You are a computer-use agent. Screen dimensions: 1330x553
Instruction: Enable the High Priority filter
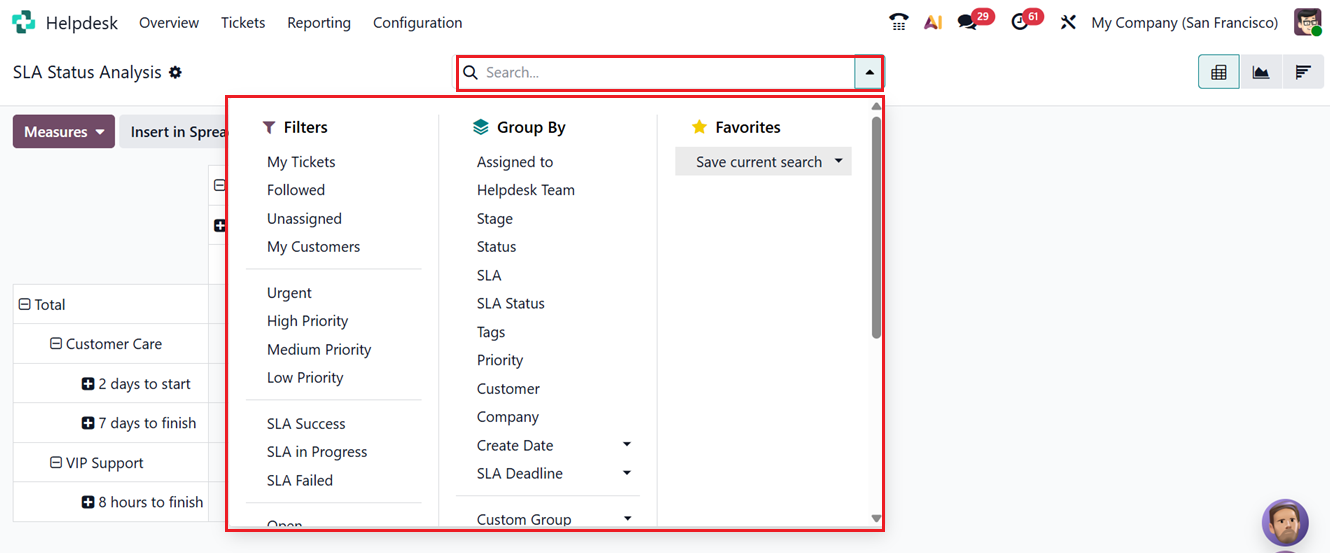click(307, 321)
